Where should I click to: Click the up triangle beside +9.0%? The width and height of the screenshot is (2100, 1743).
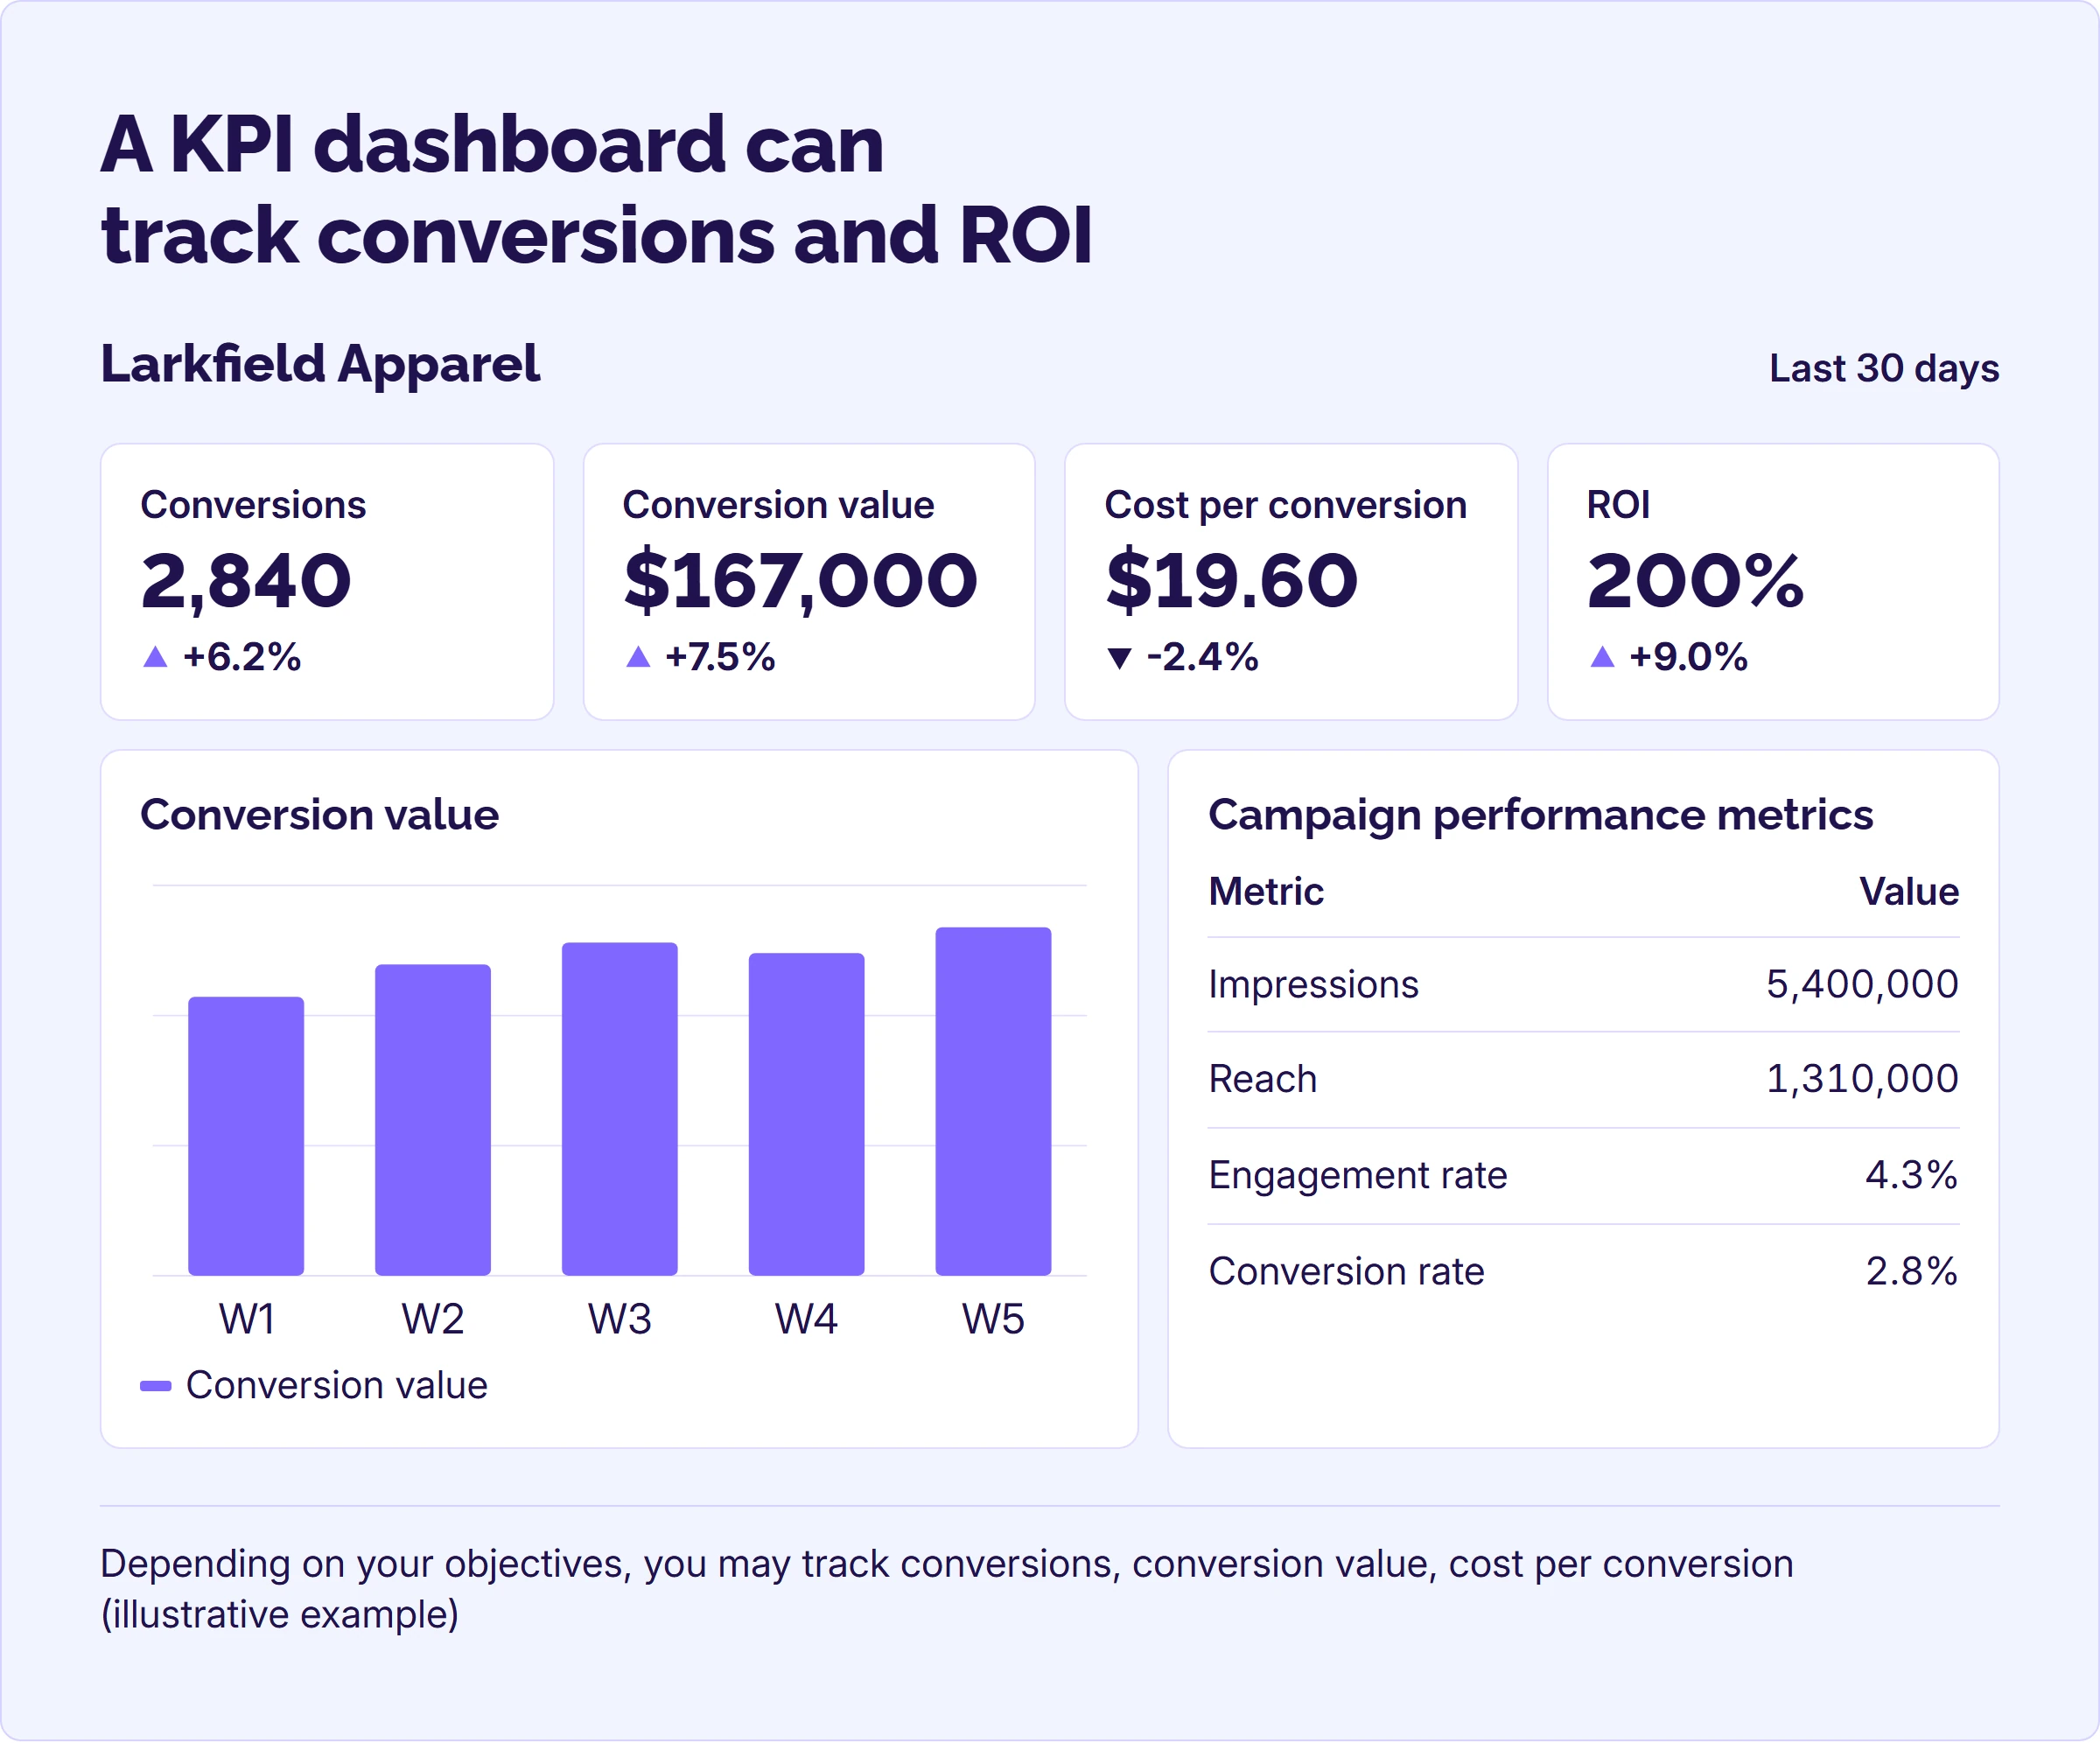(x=1602, y=657)
